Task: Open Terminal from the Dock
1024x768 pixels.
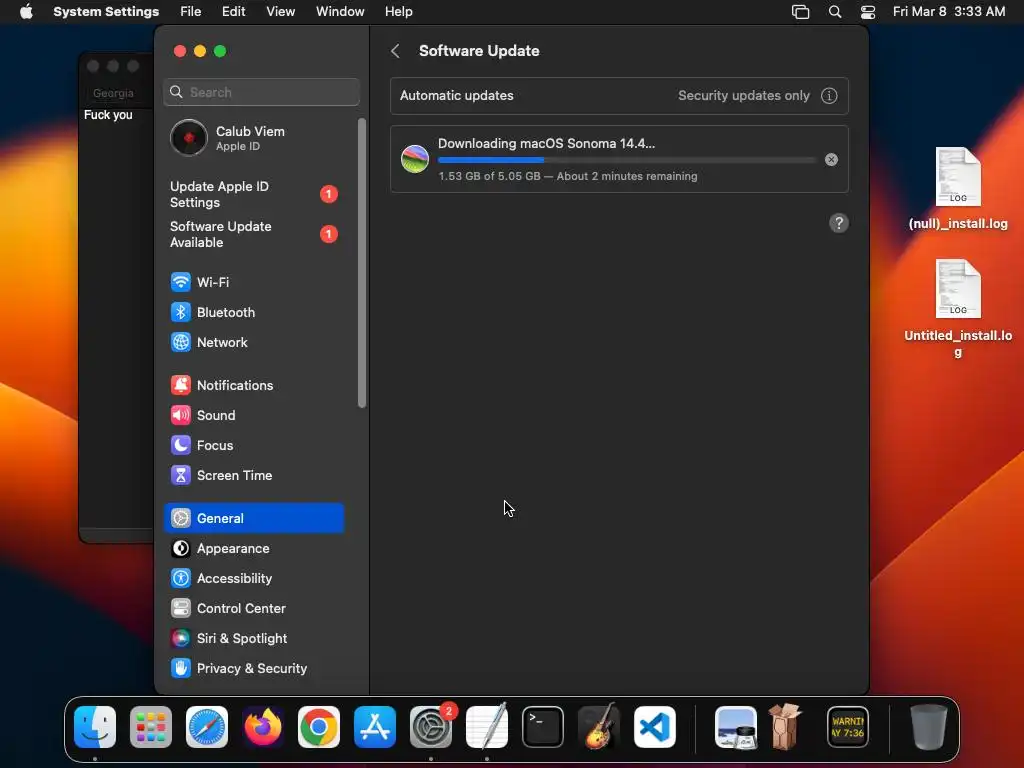Action: click(543, 727)
